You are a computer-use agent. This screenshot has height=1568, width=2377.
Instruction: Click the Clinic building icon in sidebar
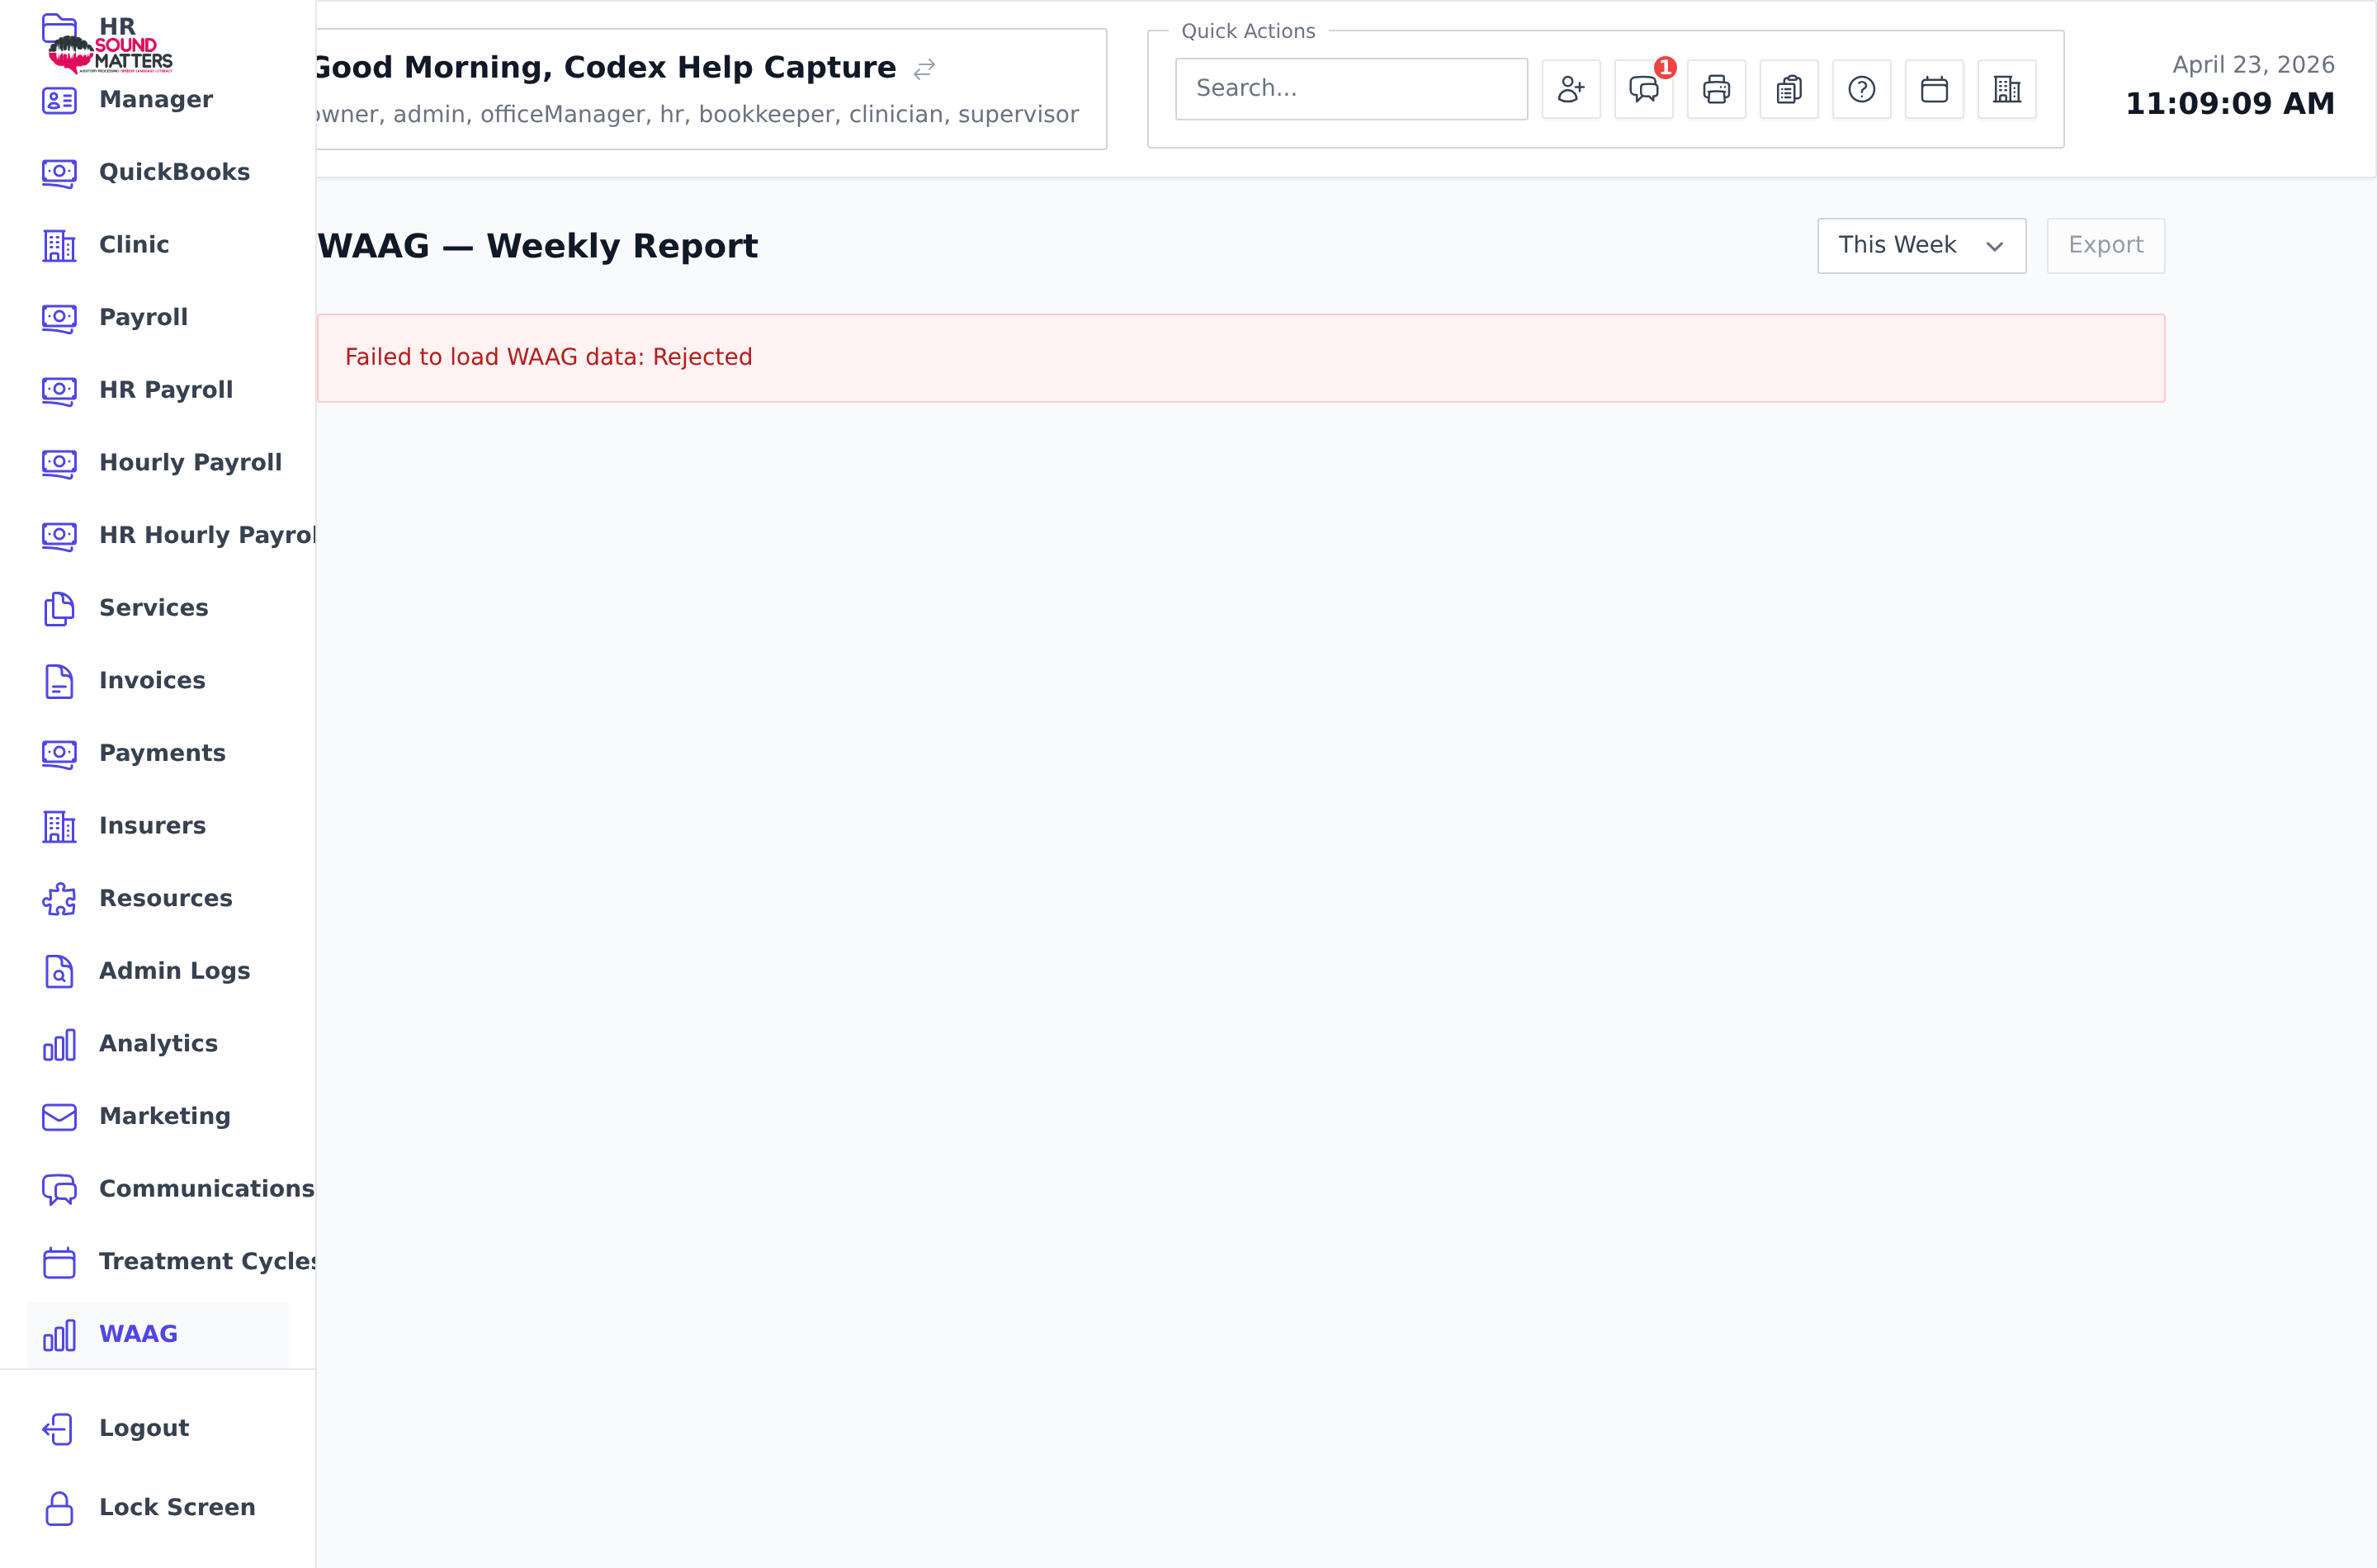coord(59,245)
